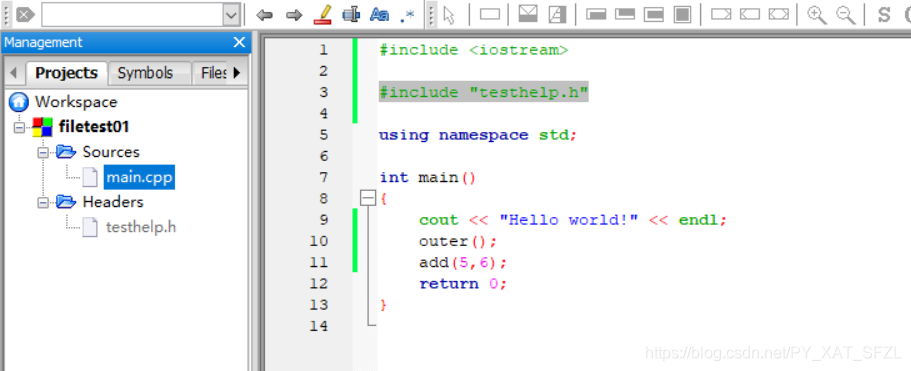This screenshot has height=371, width=911.
Task: Select the Workspace node
Action: tap(76, 102)
